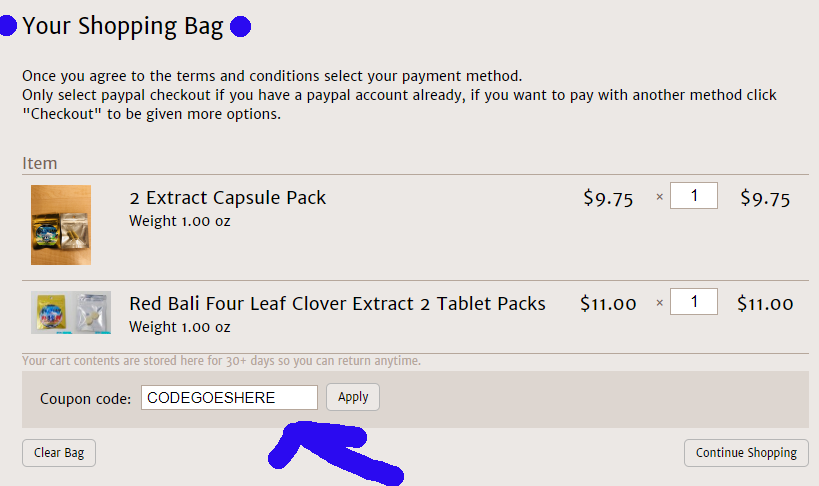819x486 pixels.
Task: Open the Red Bali Tablet Packs thumbnail
Action: coord(71,312)
